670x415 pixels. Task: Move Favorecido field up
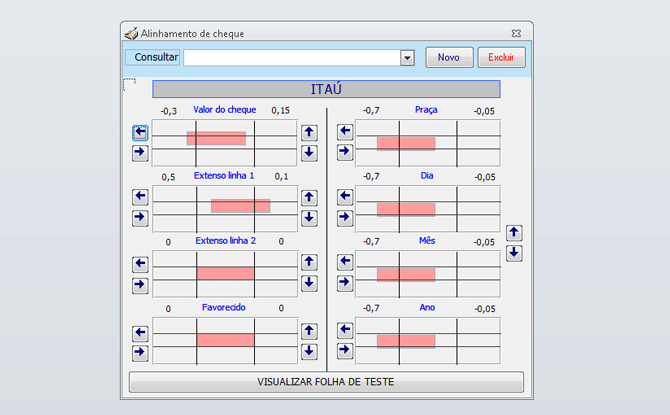coord(309,331)
